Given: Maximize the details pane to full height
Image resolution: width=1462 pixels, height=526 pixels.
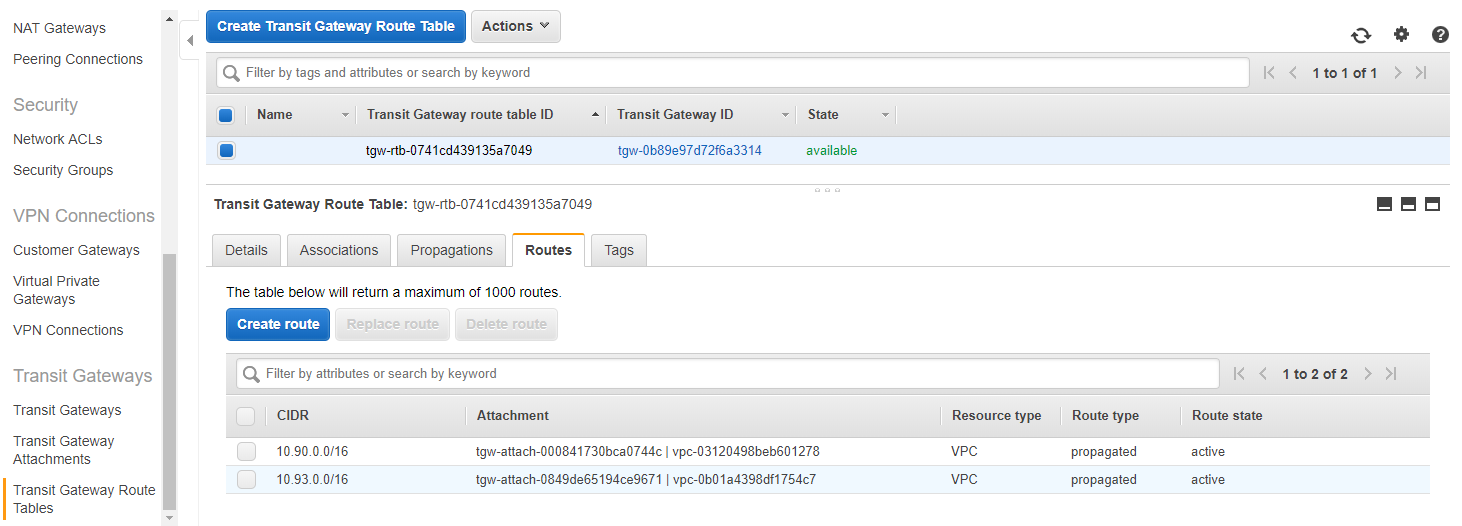Looking at the screenshot, I should (1432, 204).
